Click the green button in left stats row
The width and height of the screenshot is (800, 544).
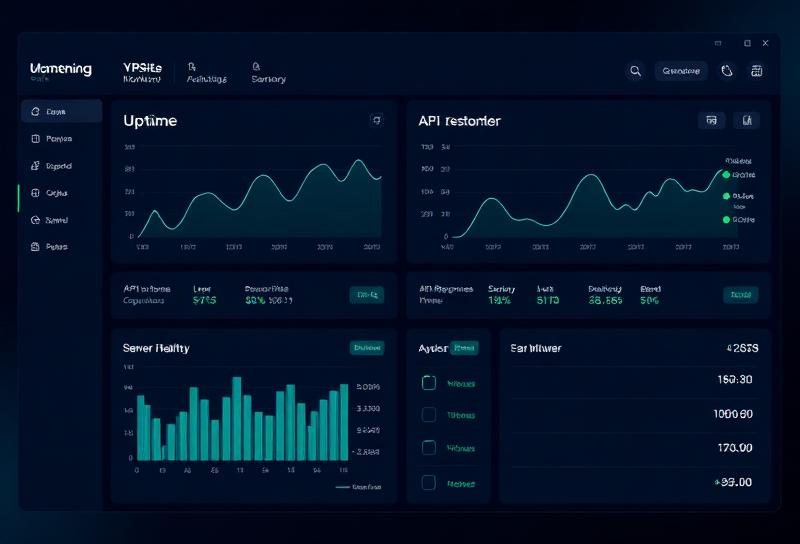pos(367,294)
